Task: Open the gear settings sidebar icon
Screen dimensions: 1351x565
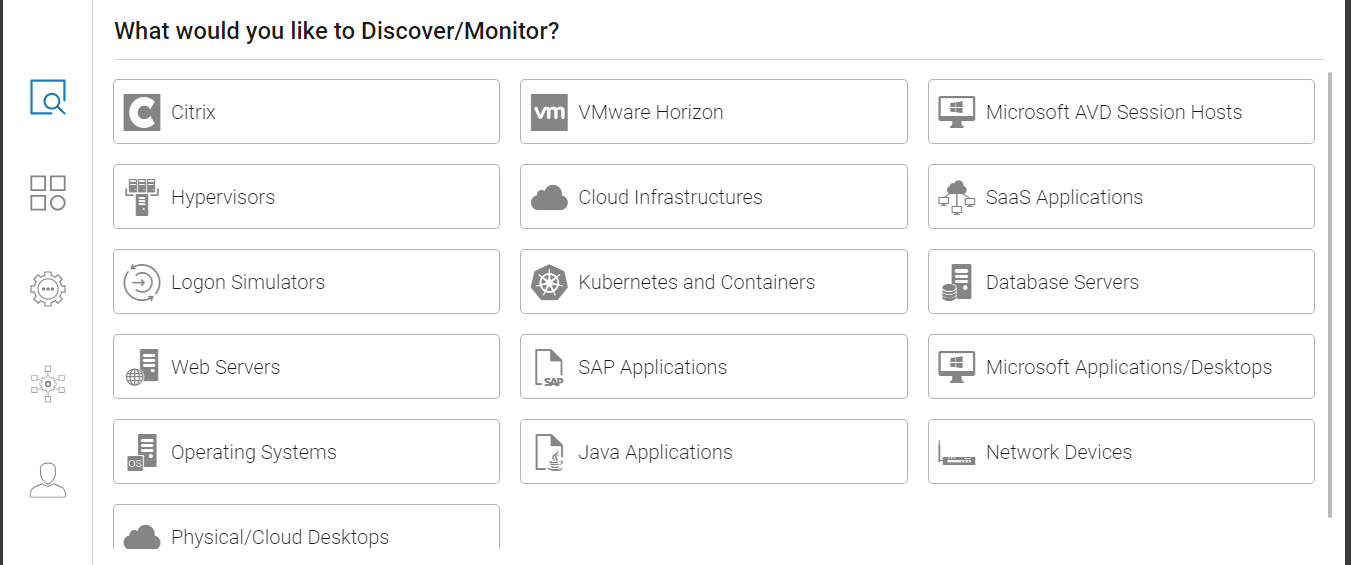Action: 47,289
